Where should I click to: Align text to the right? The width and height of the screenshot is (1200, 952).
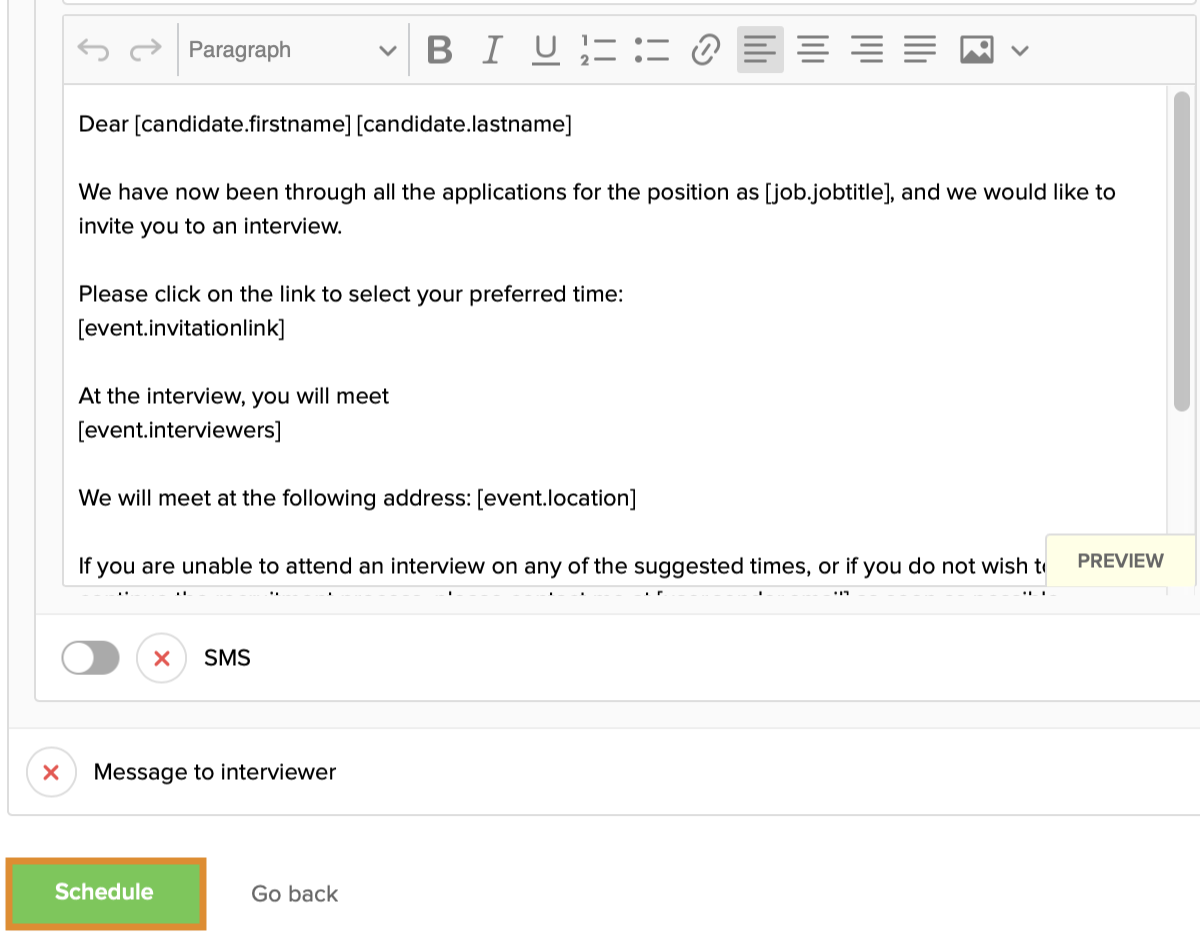pos(867,50)
